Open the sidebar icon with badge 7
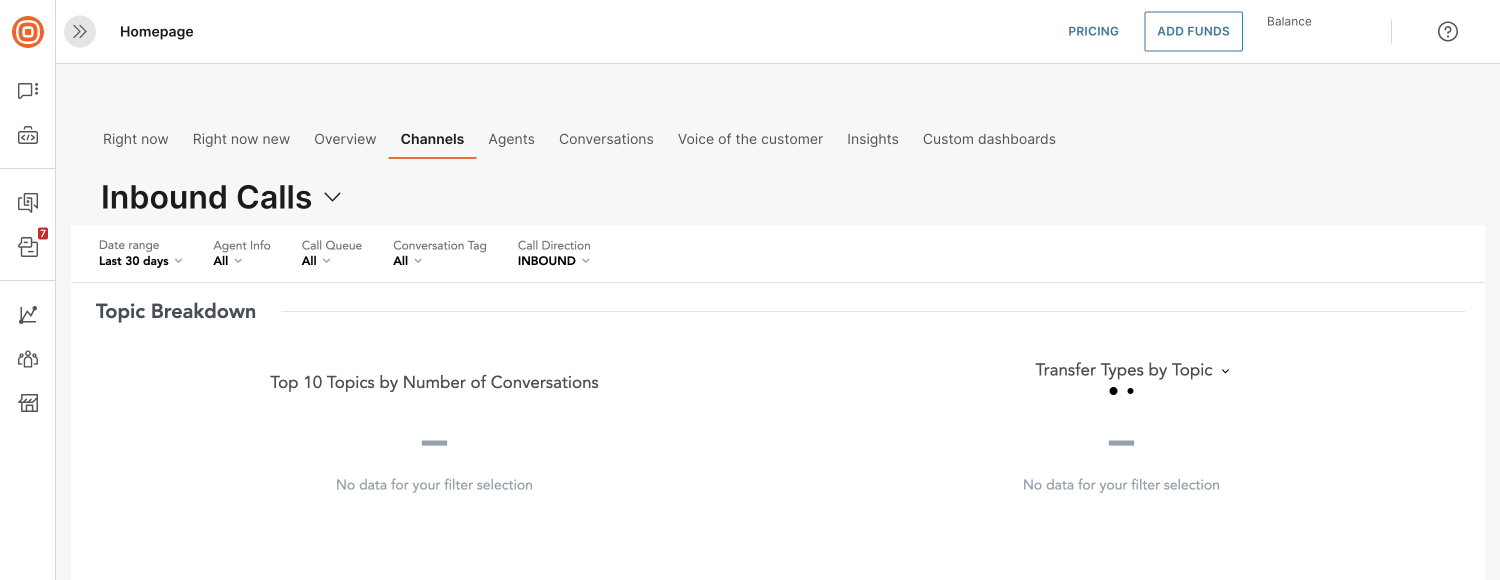1500x580 pixels. coord(29,246)
